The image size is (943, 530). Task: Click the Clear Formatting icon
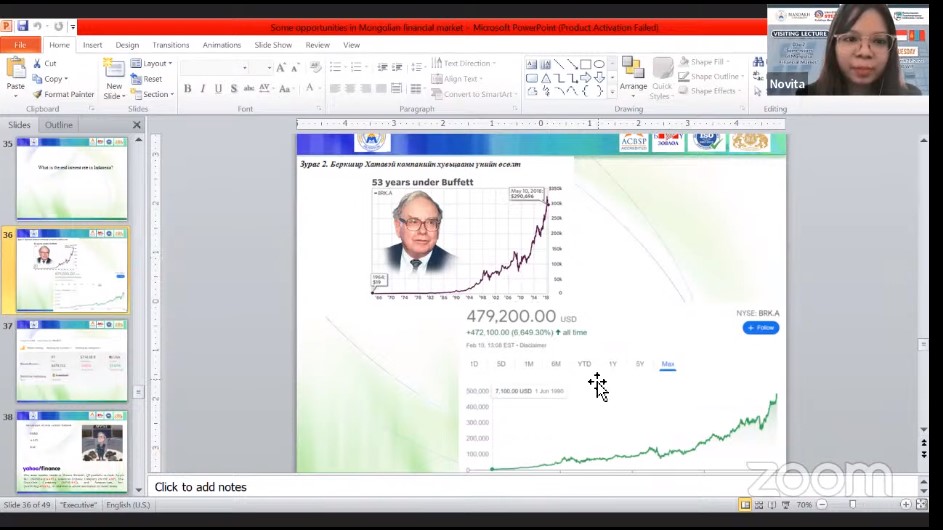pos(315,67)
